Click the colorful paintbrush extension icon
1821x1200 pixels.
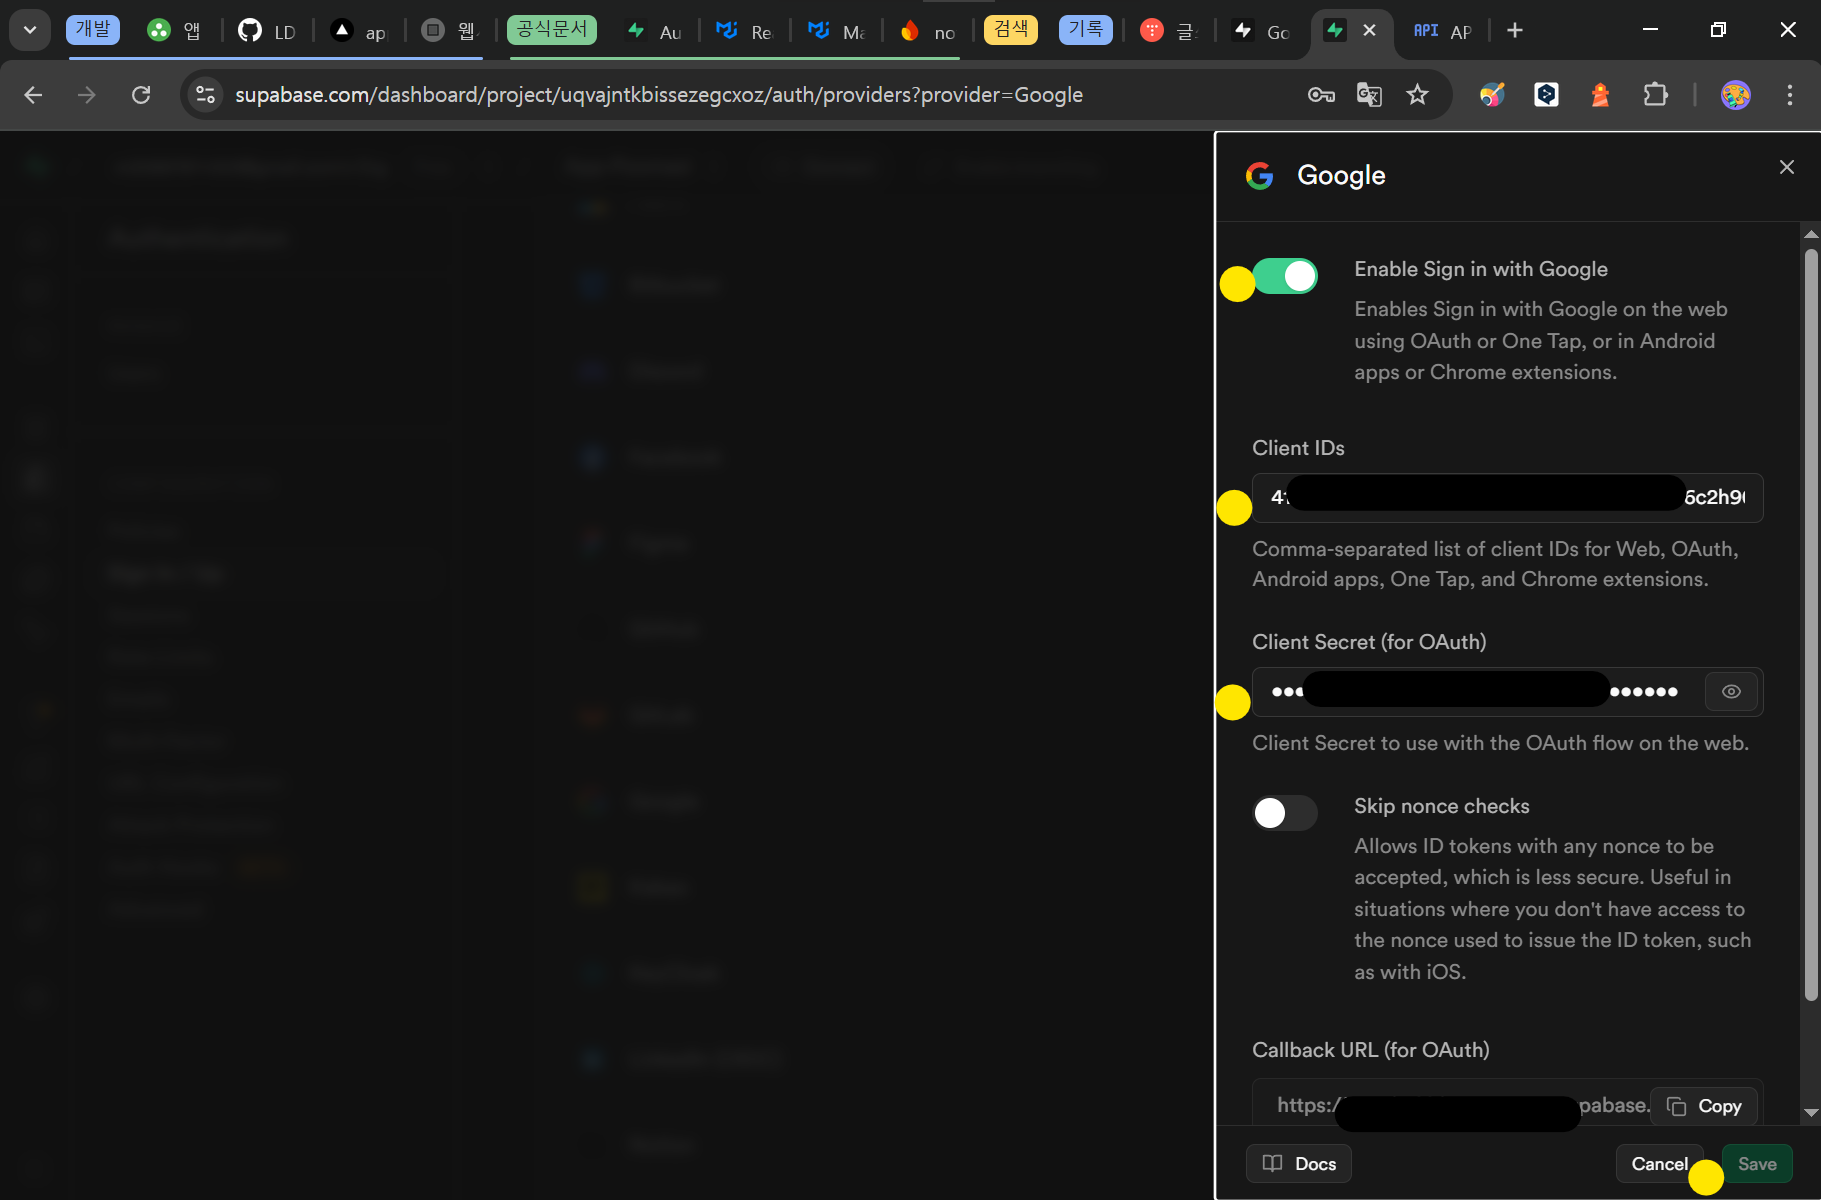coord(1492,95)
